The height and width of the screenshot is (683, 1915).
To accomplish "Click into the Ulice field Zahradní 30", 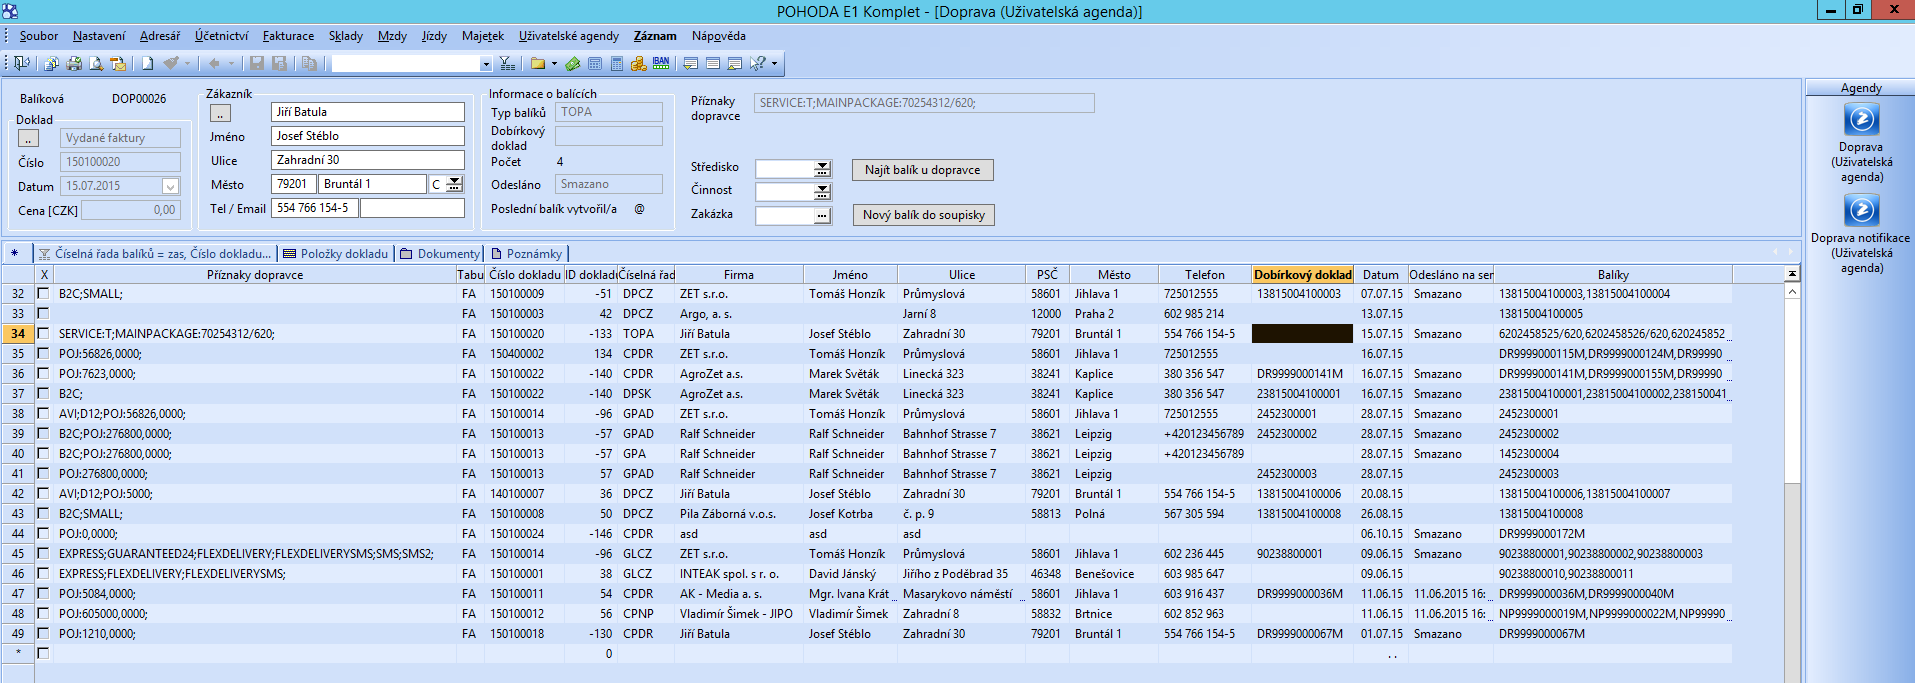I will [x=368, y=160].
